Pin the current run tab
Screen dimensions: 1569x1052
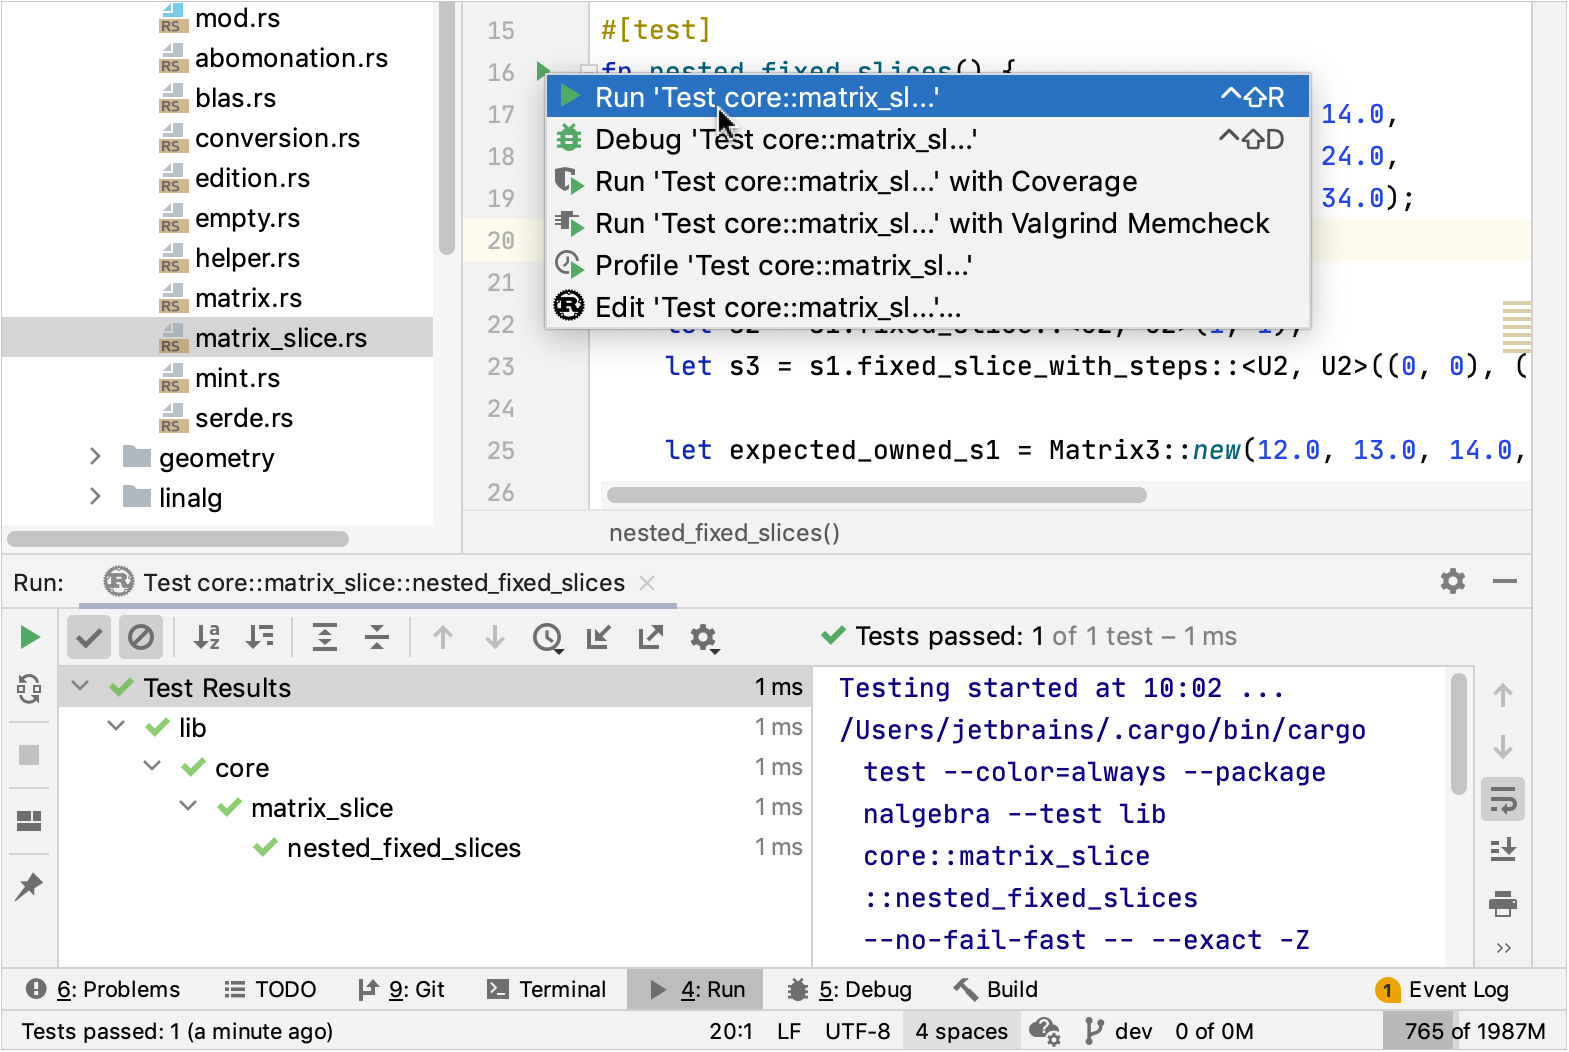[x=29, y=886]
